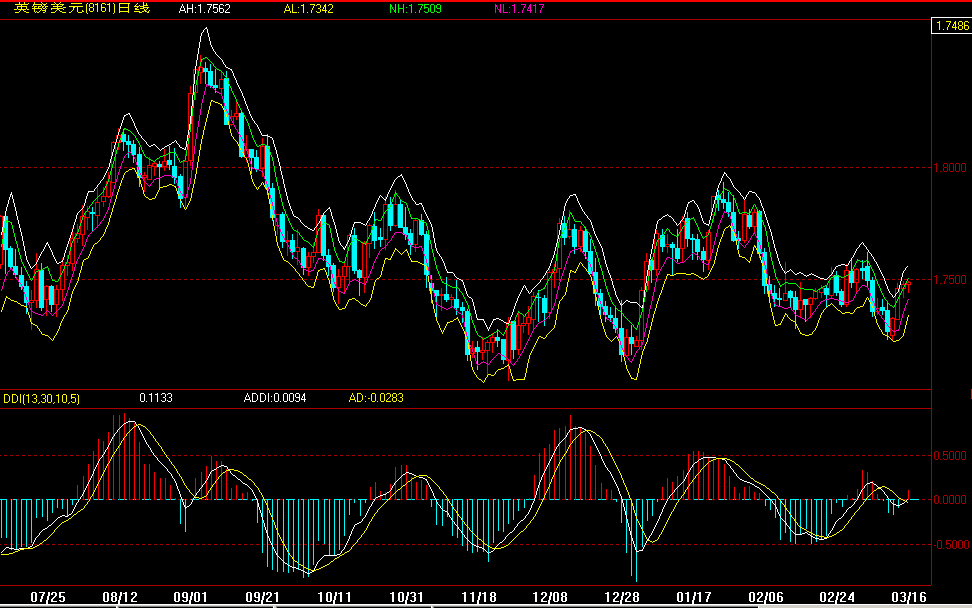Viewport: 972px width, 608px height.
Task: Select the 09/01 date on time axis
Action: pyautogui.click(x=189, y=597)
